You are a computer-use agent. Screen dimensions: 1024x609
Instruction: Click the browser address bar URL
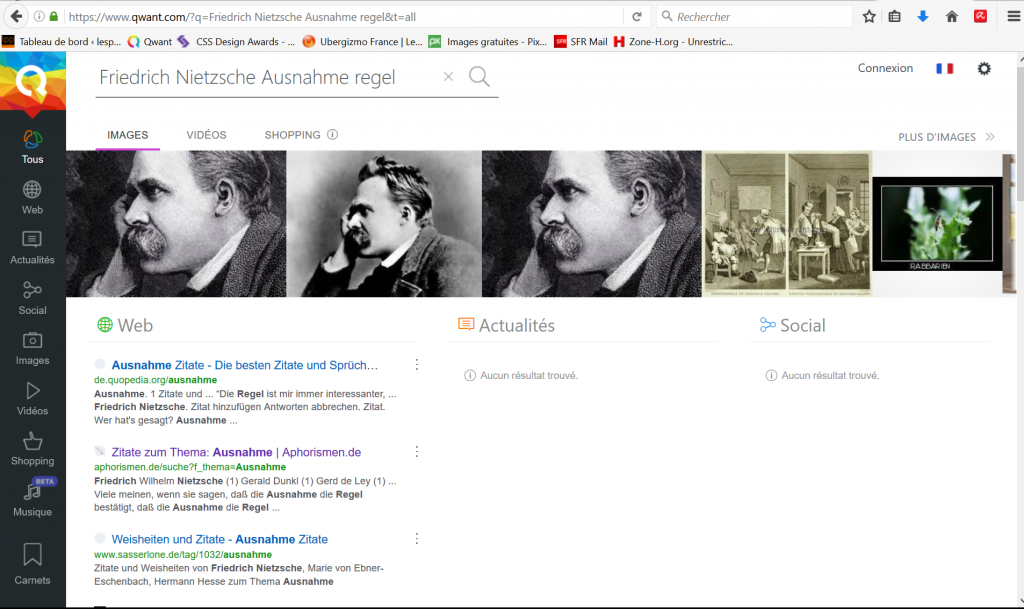click(343, 16)
